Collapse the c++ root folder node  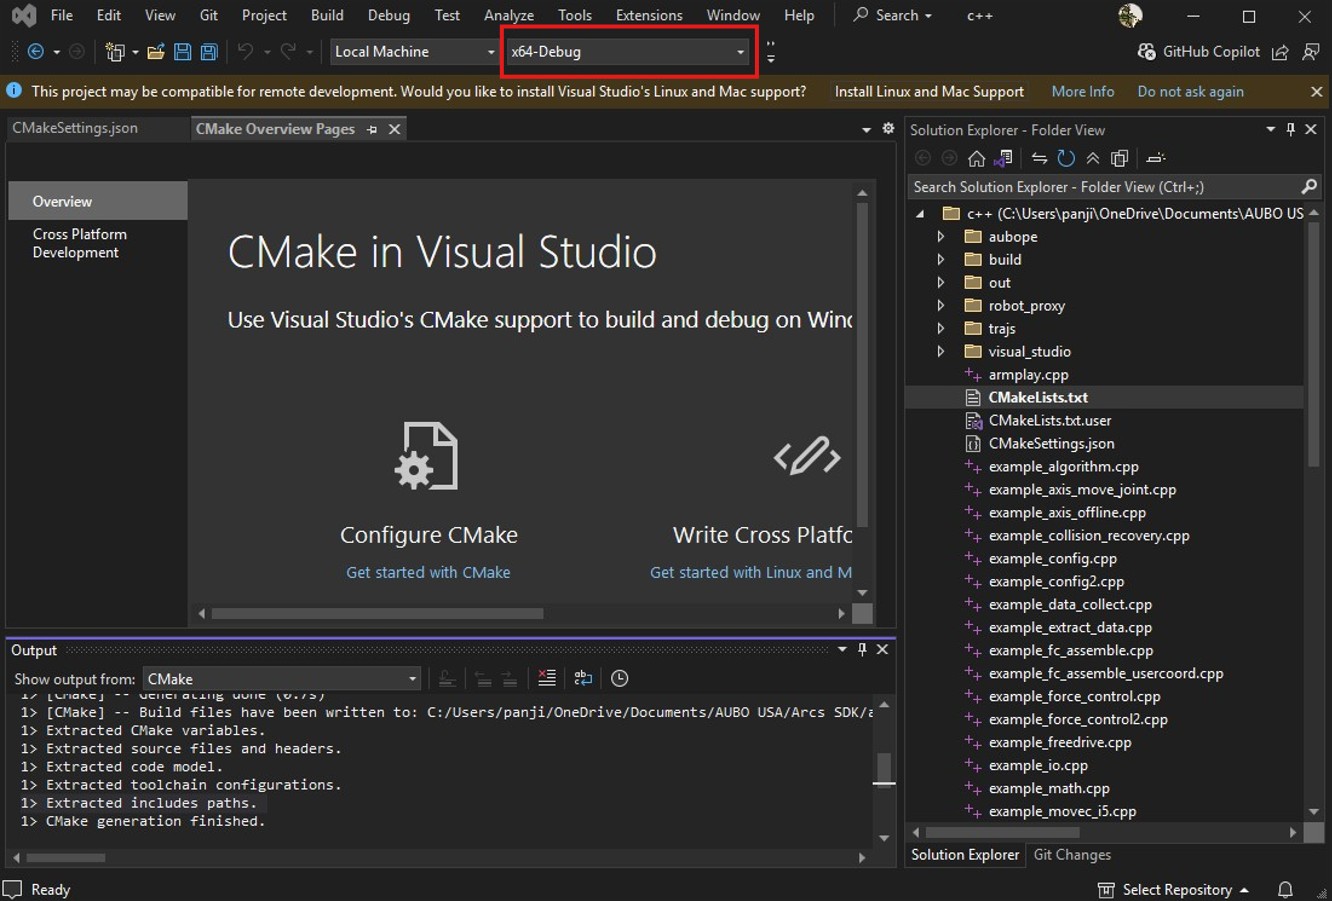(920, 214)
